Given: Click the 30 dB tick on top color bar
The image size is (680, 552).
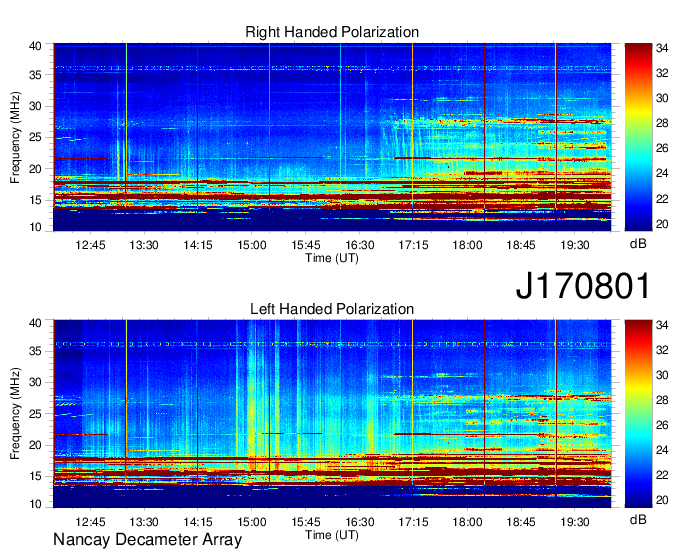Looking at the screenshot, I should pyautogui.click(x=662, y=98).
